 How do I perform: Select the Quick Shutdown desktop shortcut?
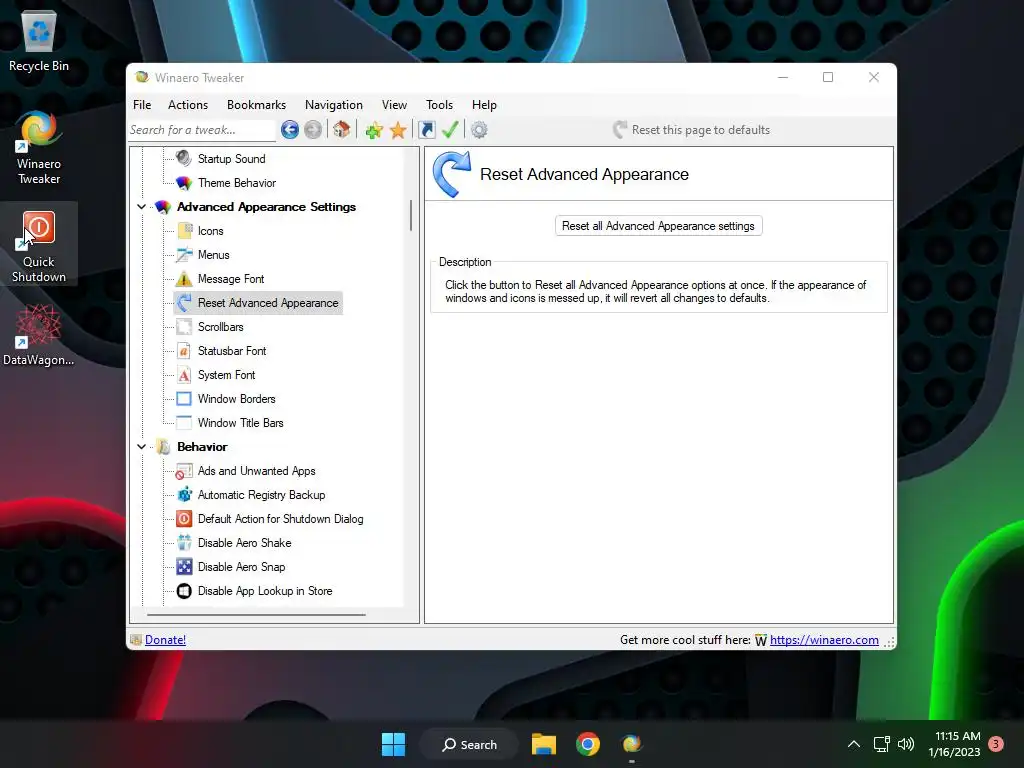point(39,246)
